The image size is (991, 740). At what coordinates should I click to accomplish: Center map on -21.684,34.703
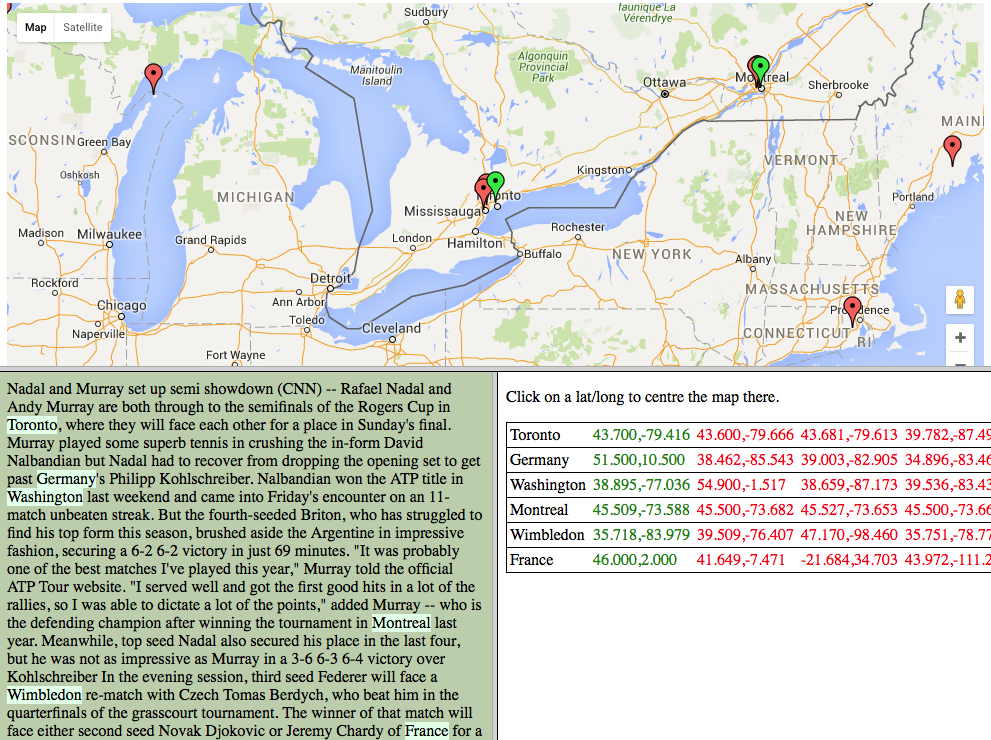(x=849, y=560)
